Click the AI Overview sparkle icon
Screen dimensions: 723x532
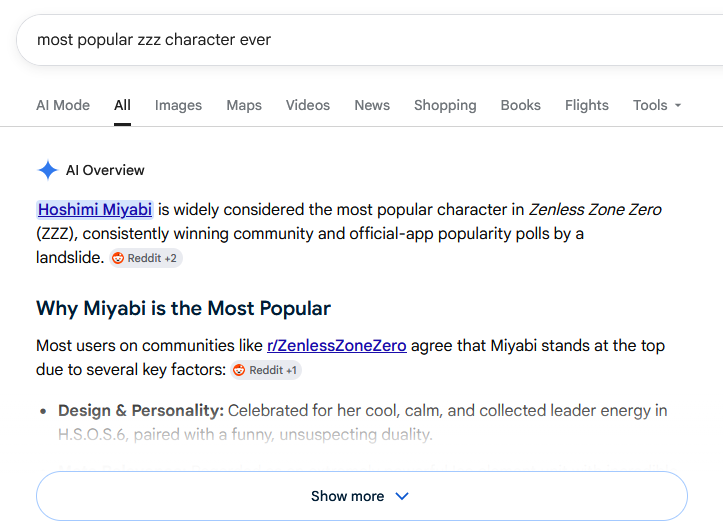[47, 170]
